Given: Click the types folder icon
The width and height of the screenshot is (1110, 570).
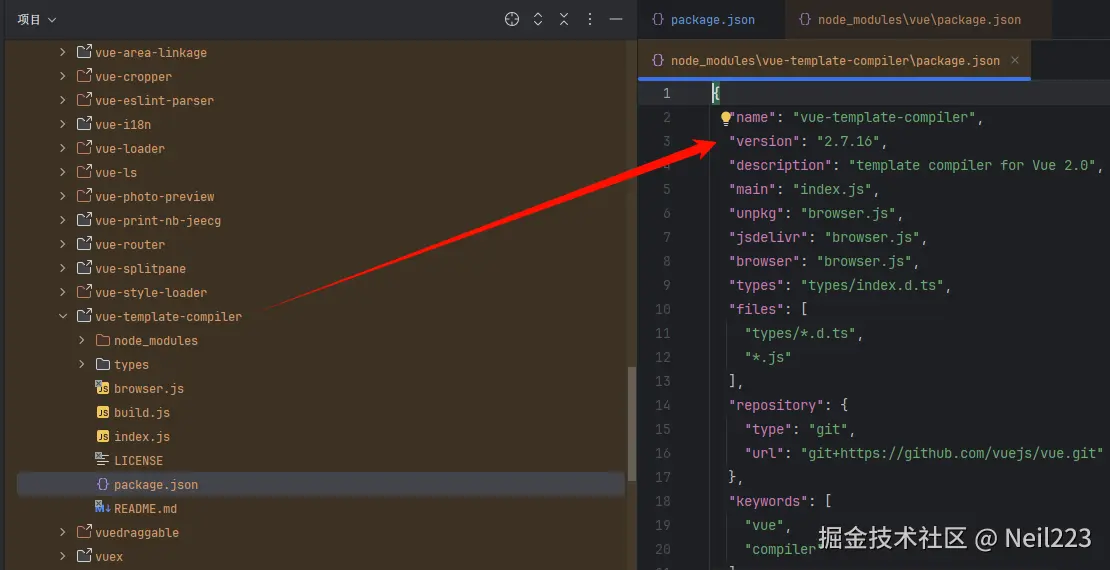Looking at the screenshot, I should 103,365.
